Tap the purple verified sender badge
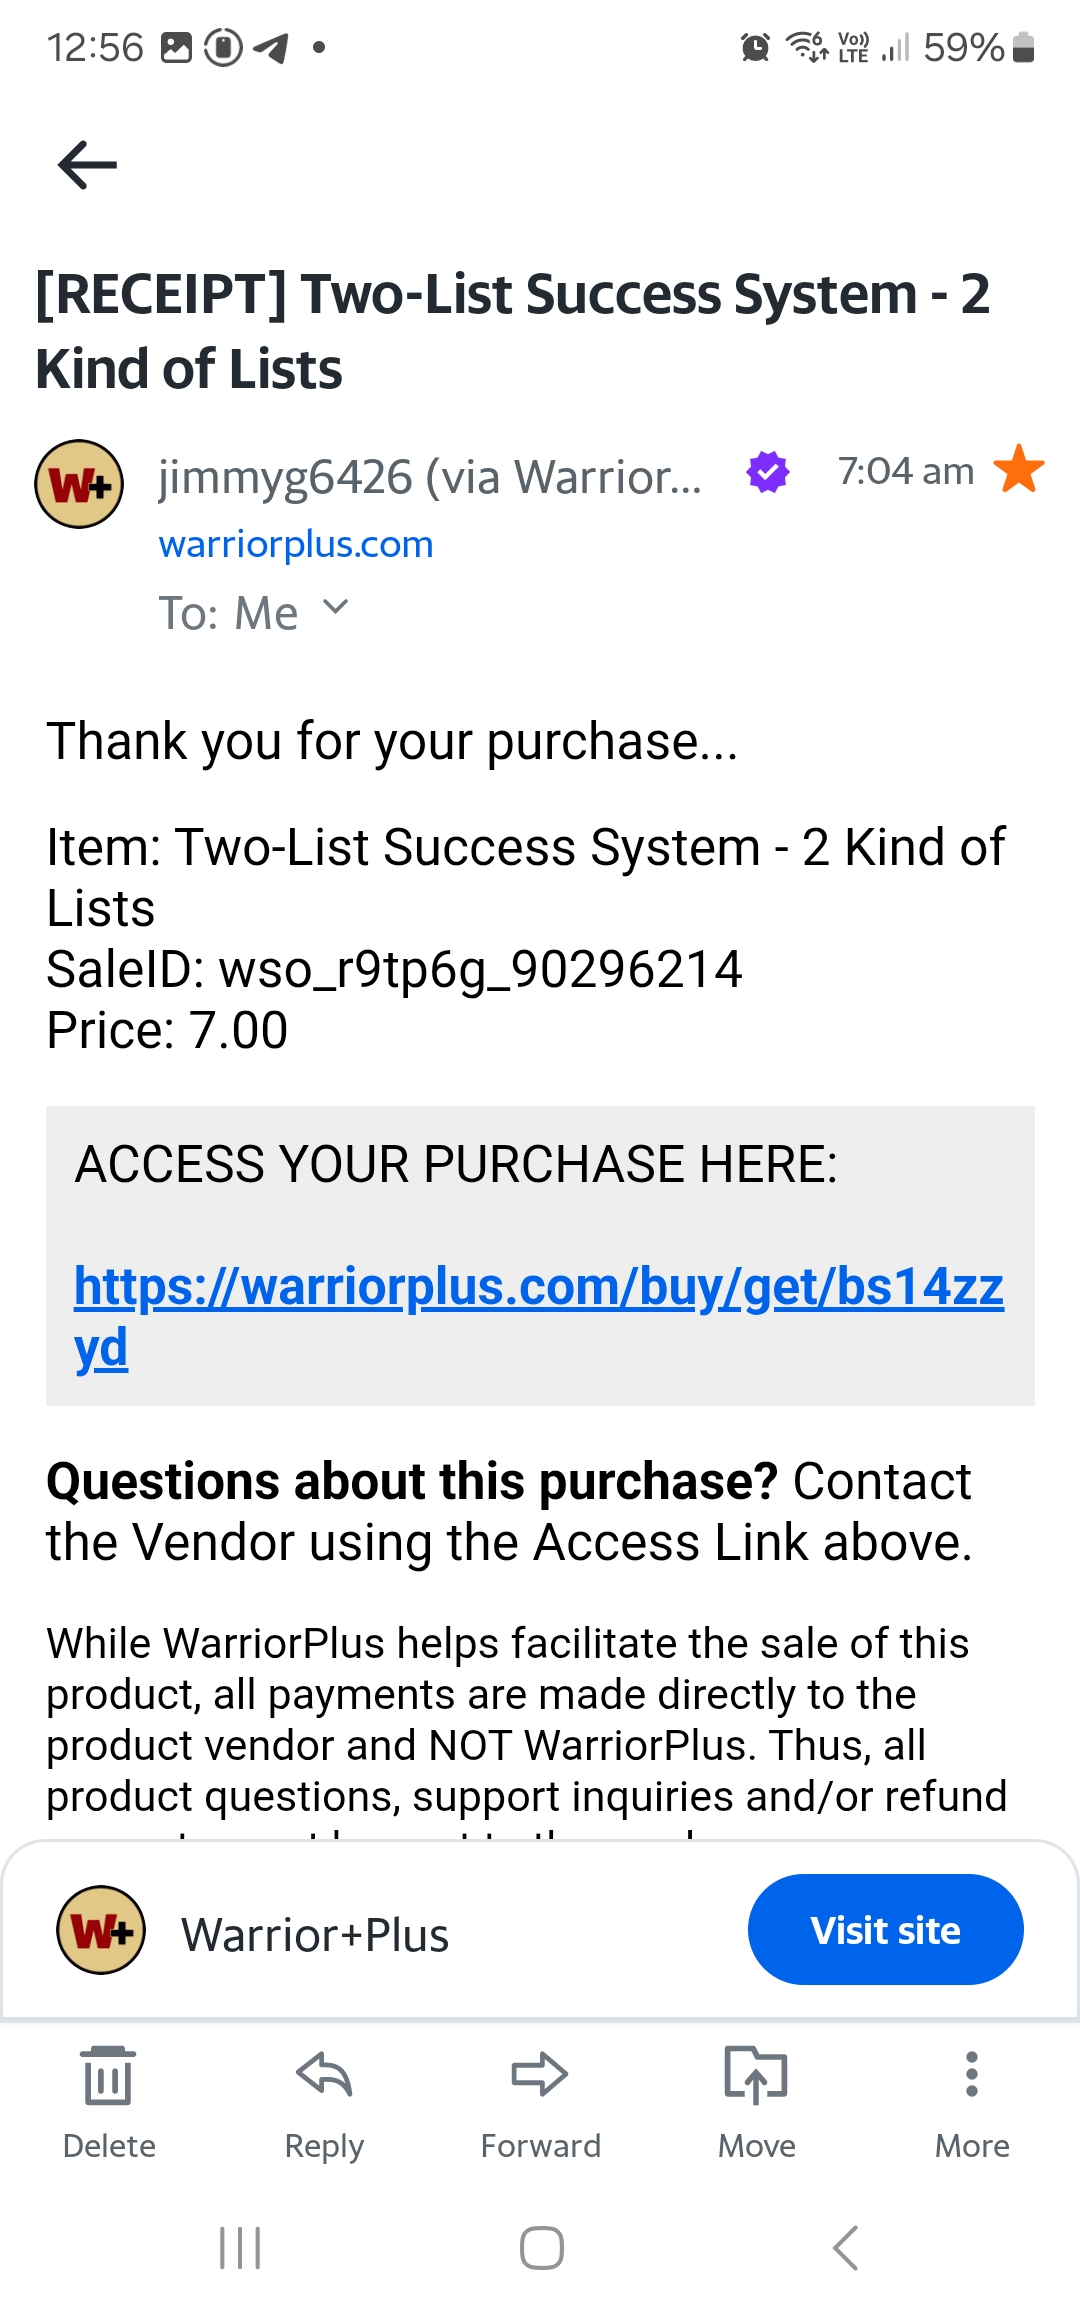The width and height of the screenshot is (1080, 2316). click(768, 472)
